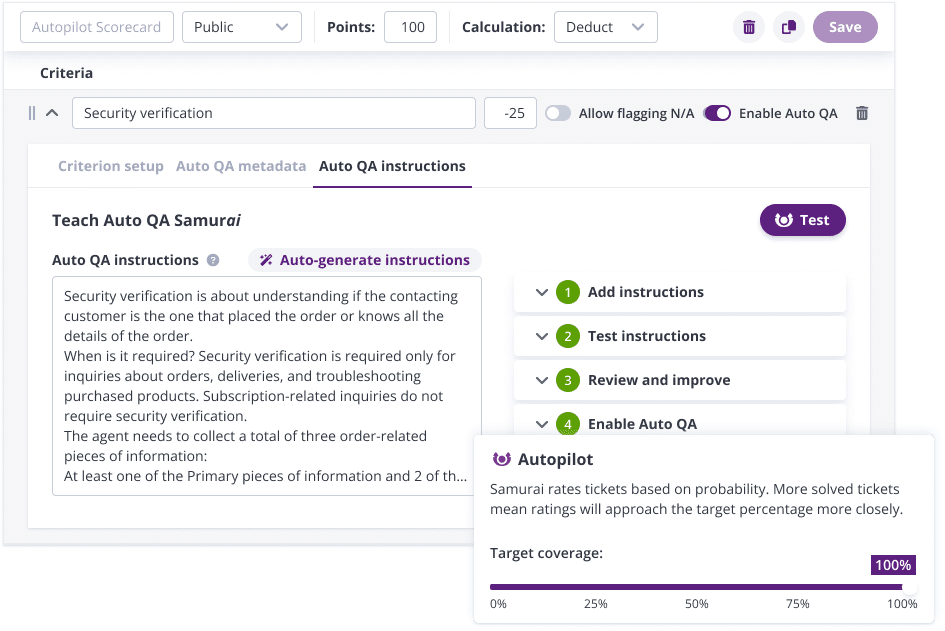Click the duplicate scorecard icon
The width and height of the screenshot is (945, 631).
point(789,27)
